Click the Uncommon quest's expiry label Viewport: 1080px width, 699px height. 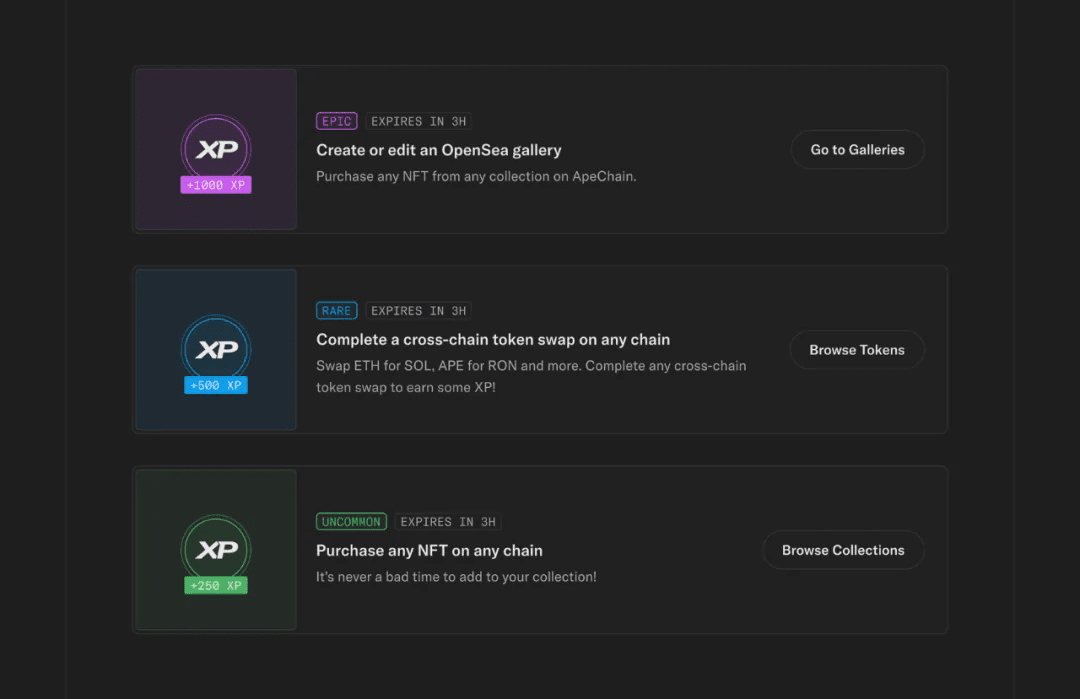[x=447, y=522]
